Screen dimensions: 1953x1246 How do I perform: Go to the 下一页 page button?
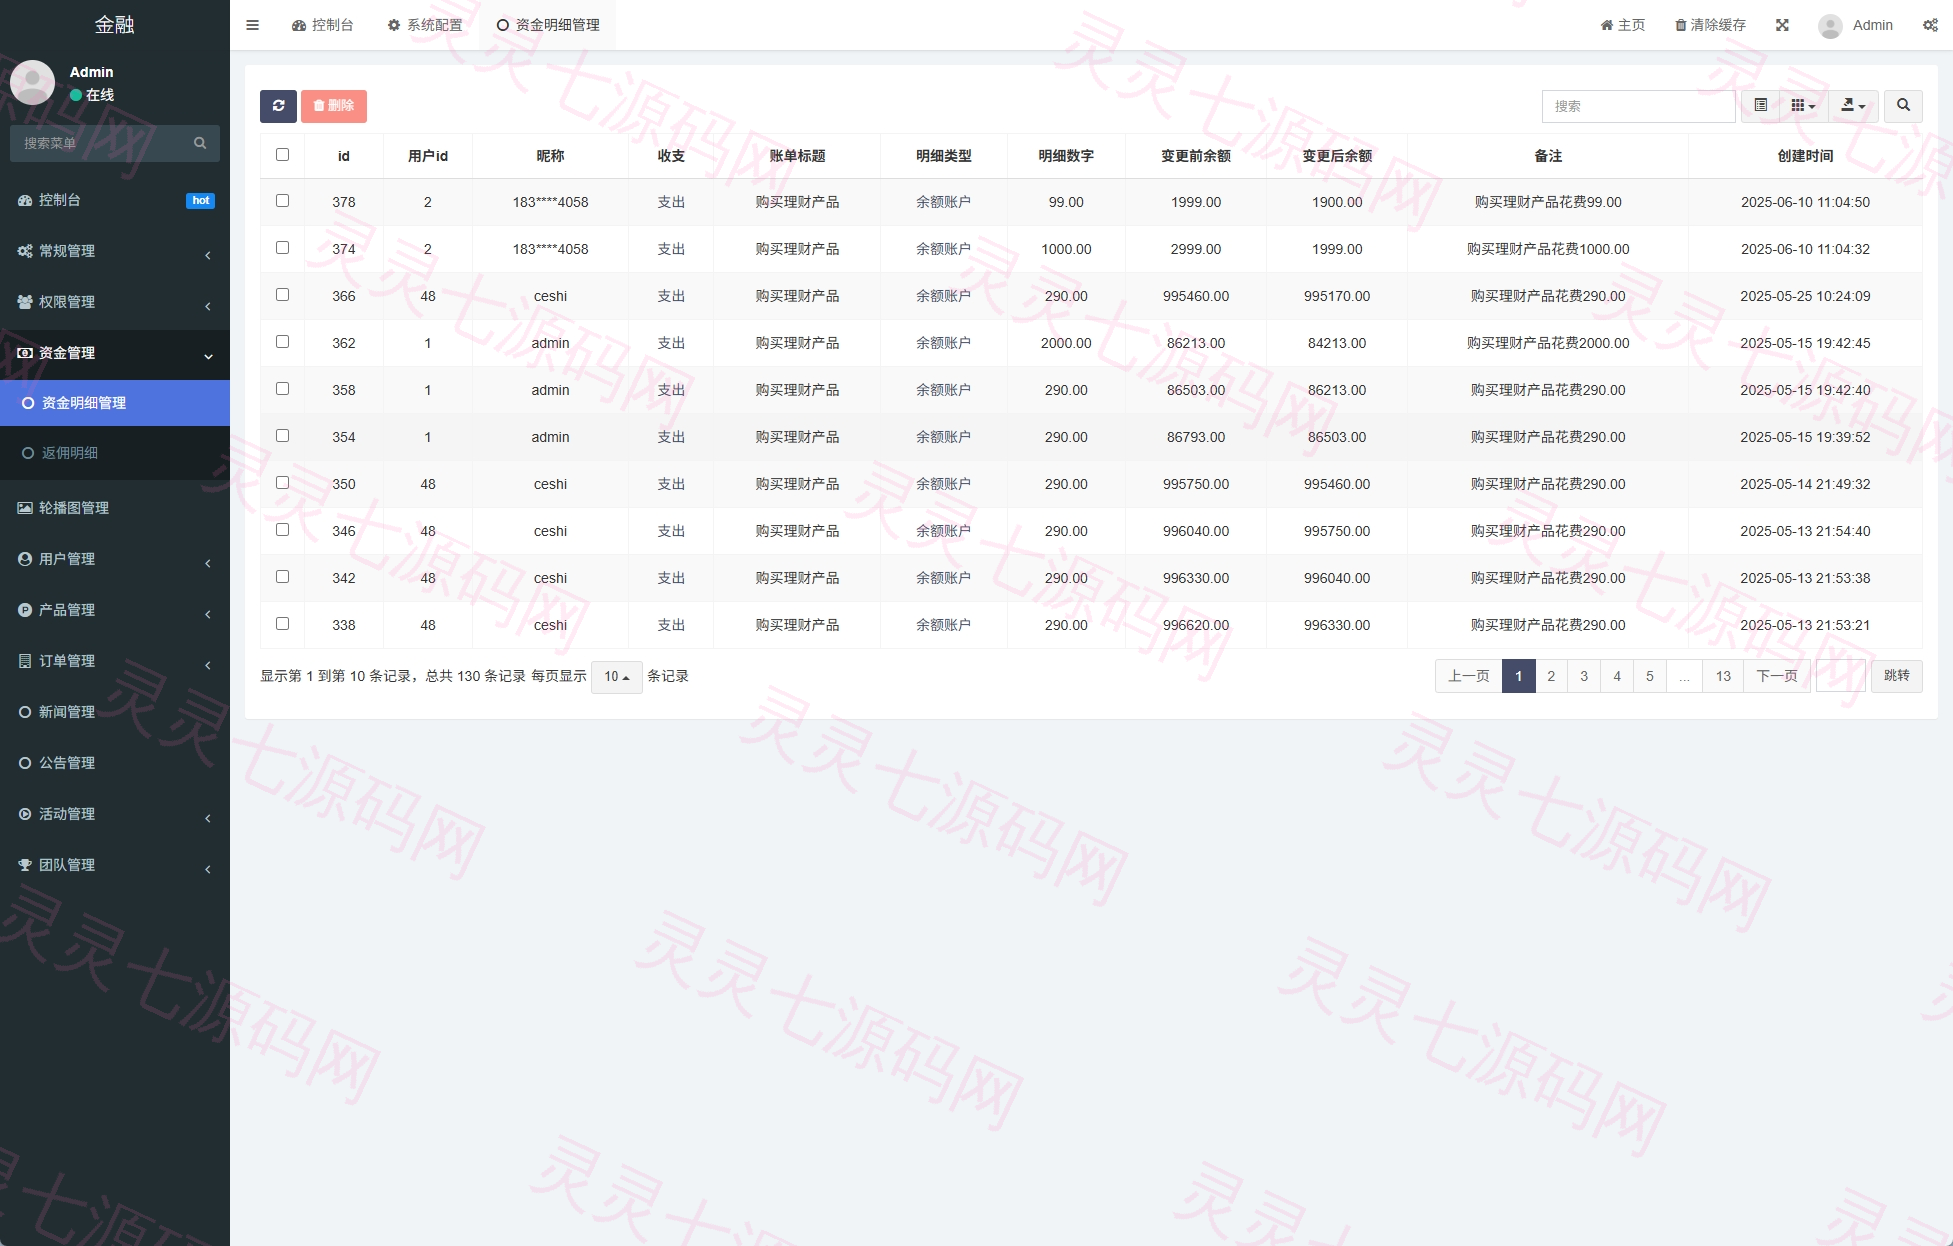[x=1777, y=677]
